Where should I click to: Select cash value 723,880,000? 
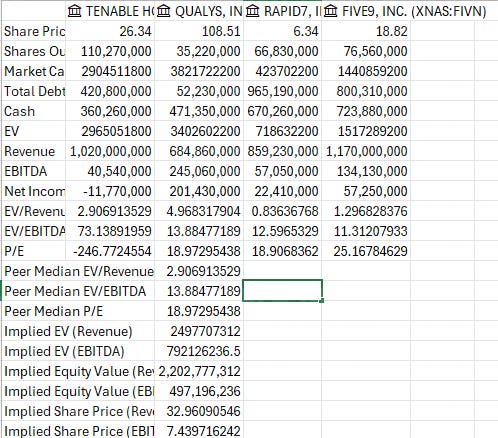pos(372,111)
